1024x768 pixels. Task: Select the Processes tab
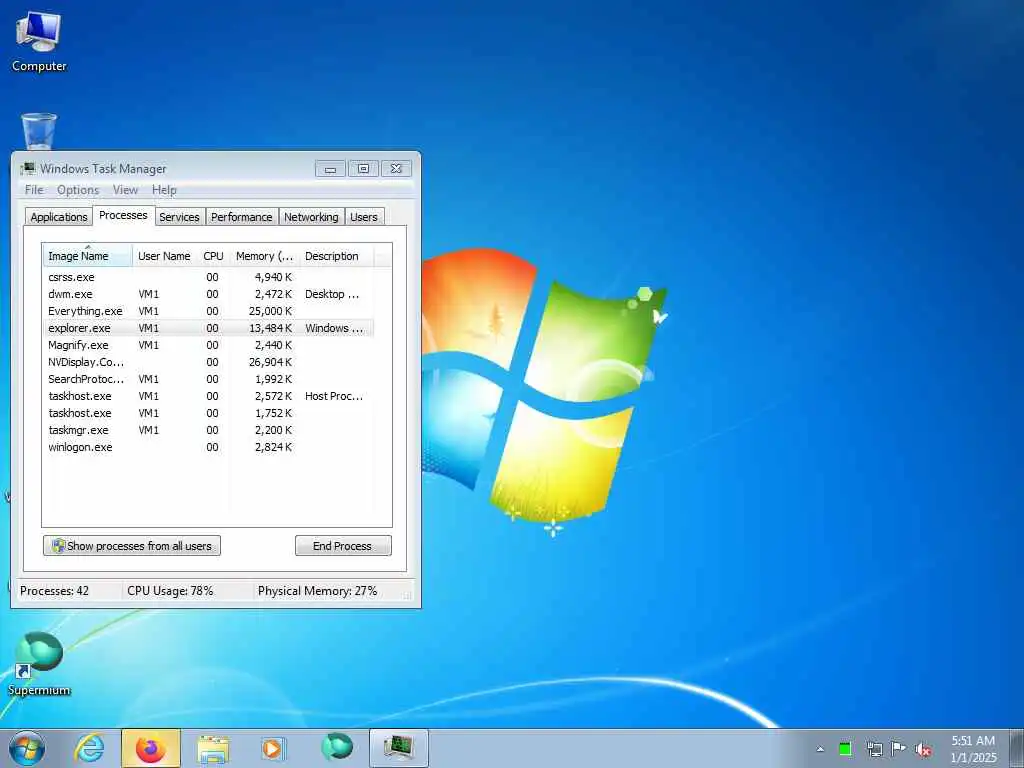123,216
